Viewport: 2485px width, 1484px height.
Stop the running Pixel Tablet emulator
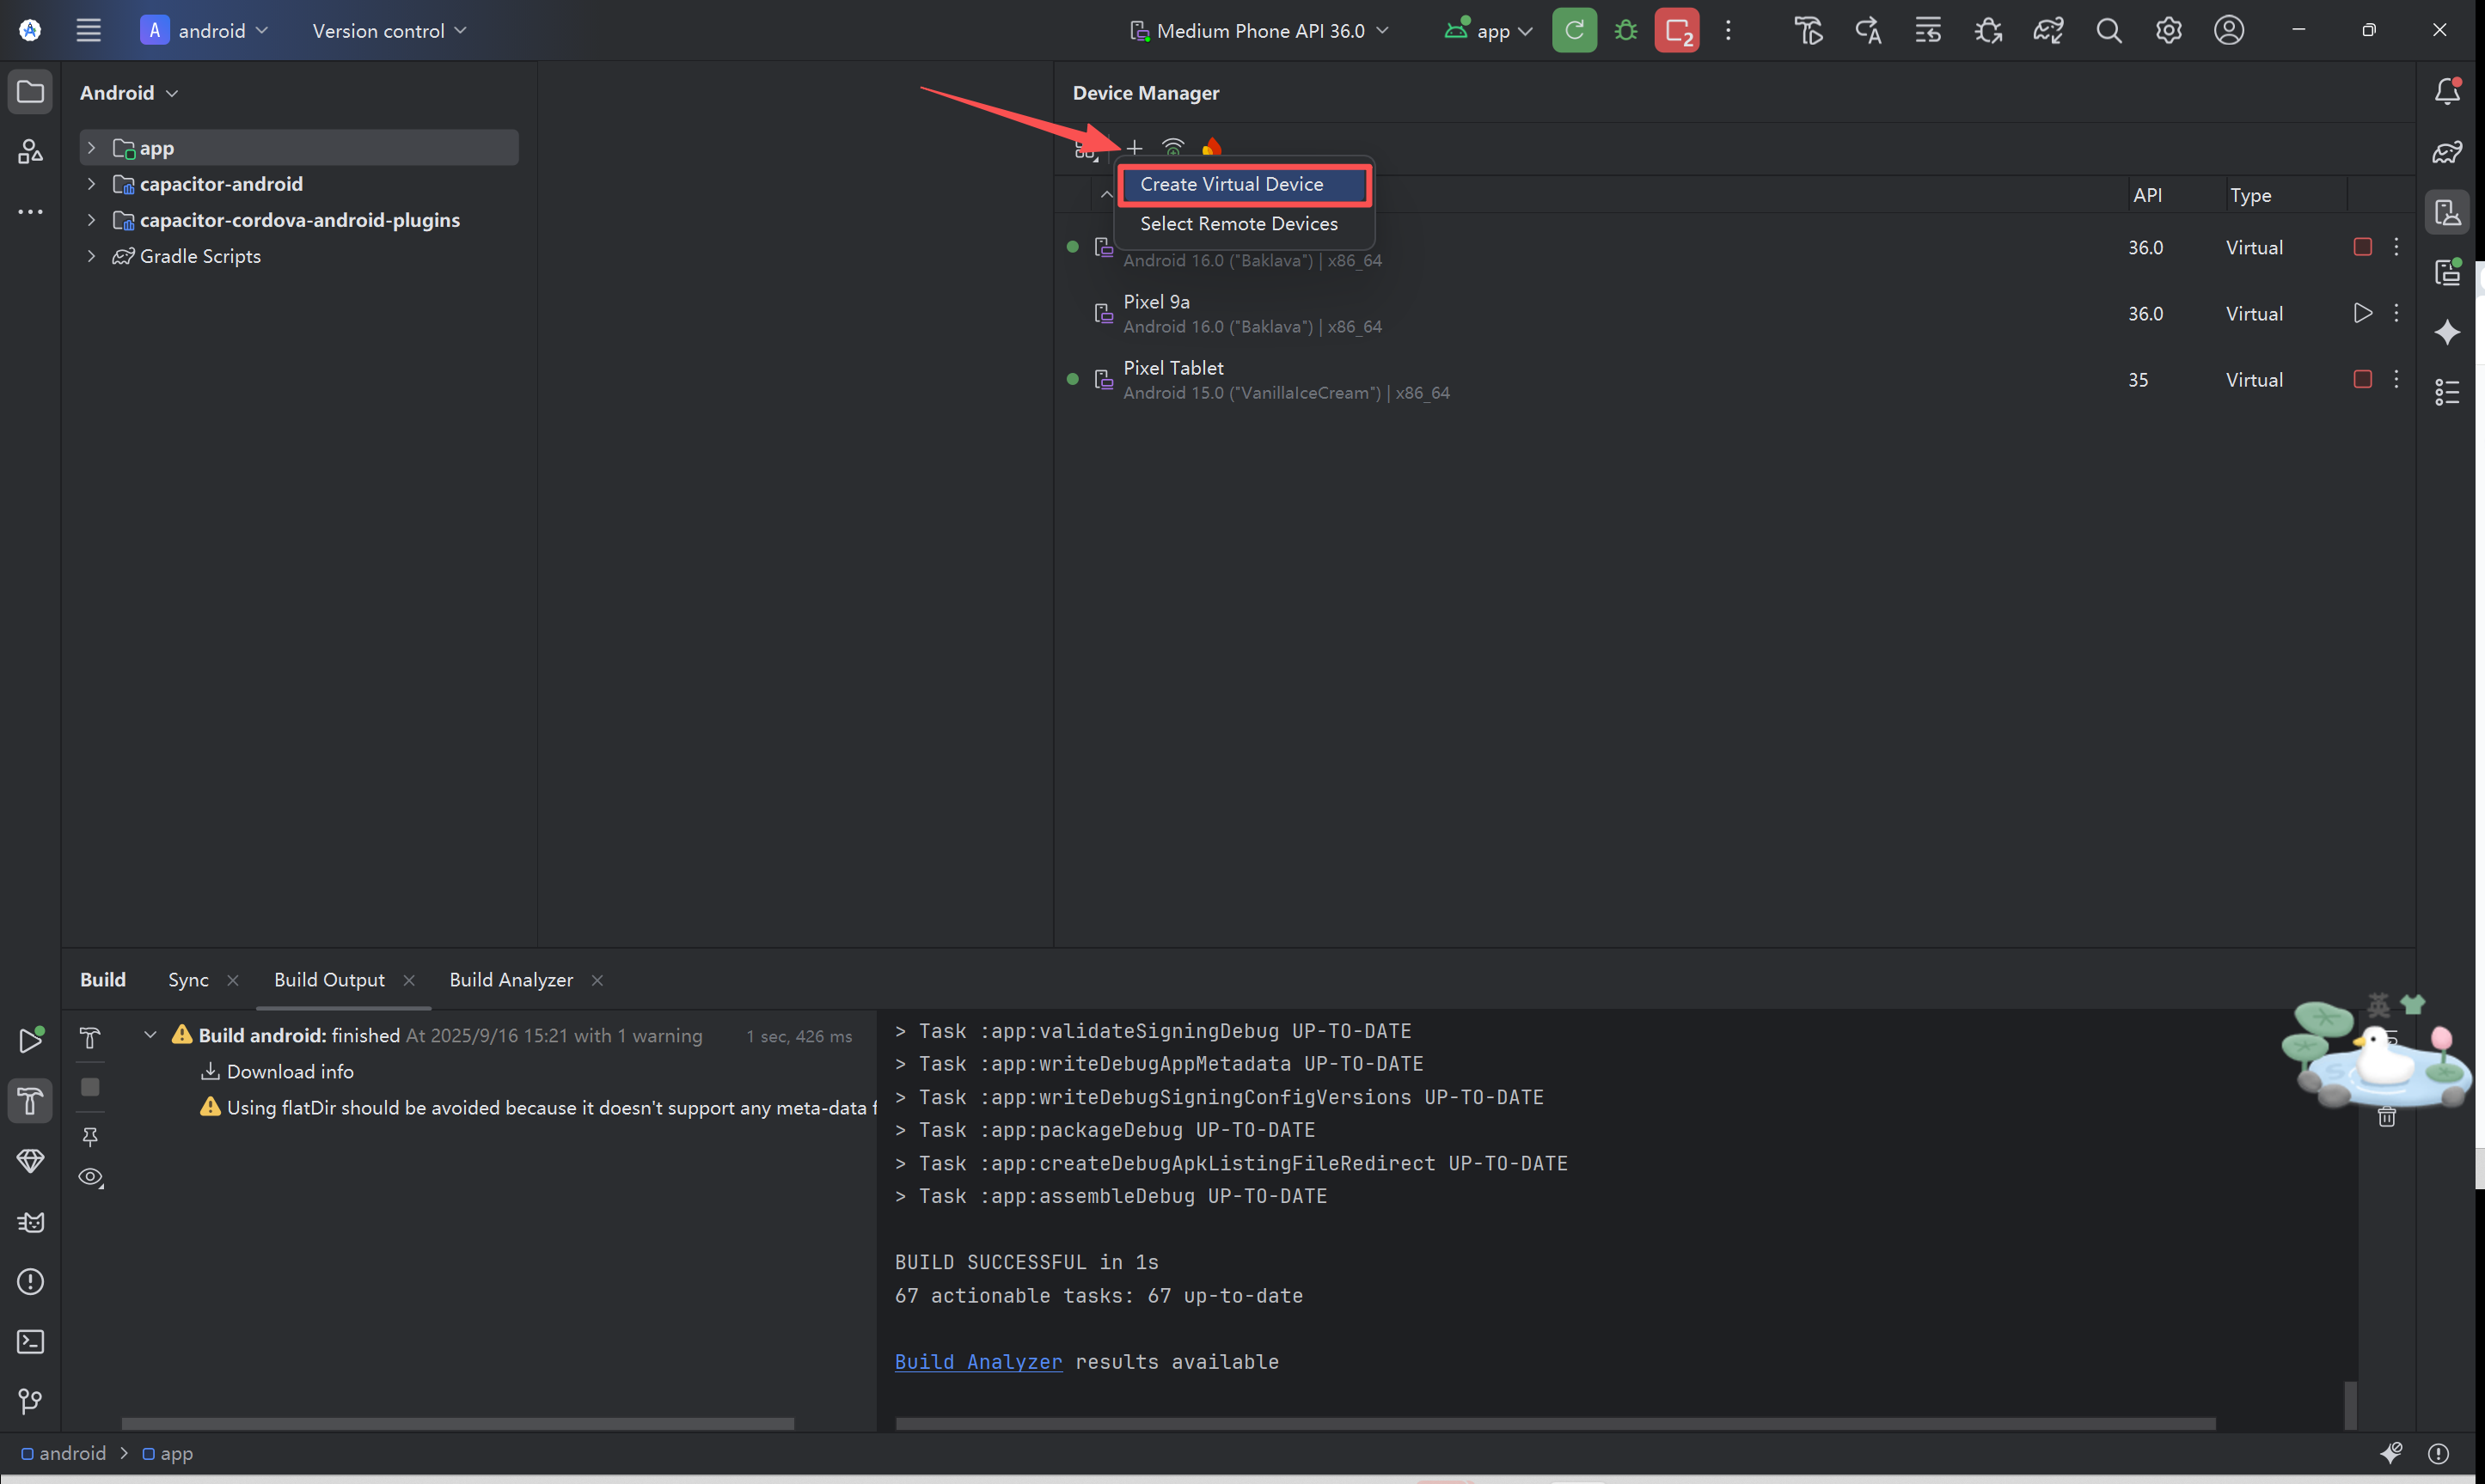[2361, 379]
